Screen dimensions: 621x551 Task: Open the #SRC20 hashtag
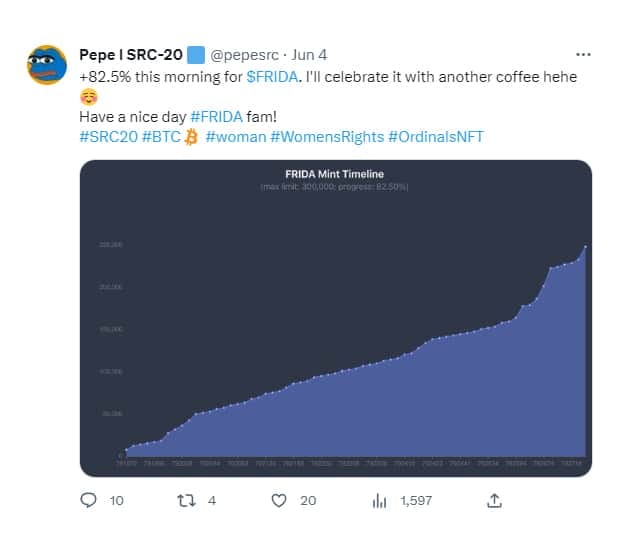pos(107,136)
